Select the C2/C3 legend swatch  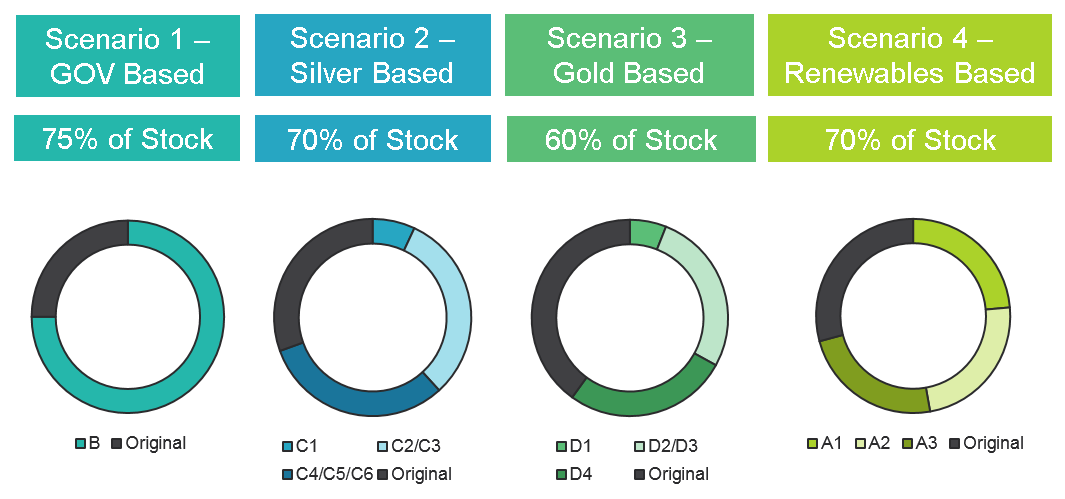[x=383, y=447]
